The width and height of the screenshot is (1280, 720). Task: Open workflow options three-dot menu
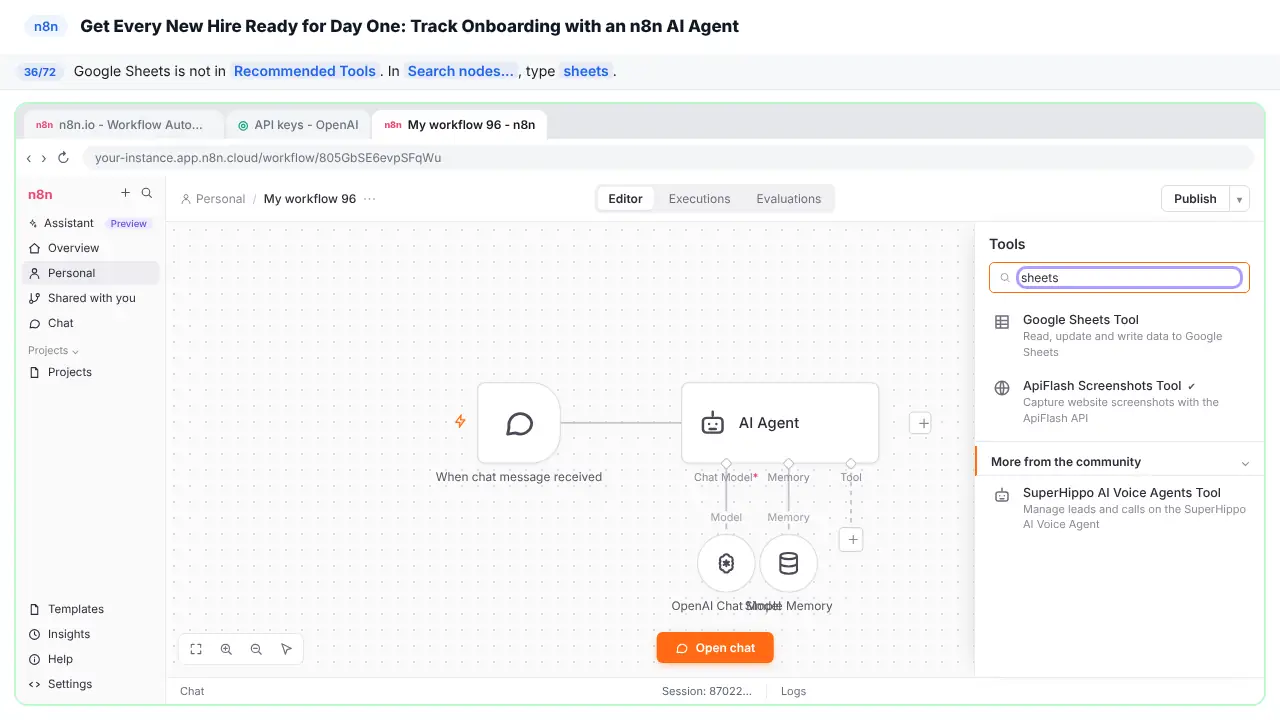click(370, 199)
